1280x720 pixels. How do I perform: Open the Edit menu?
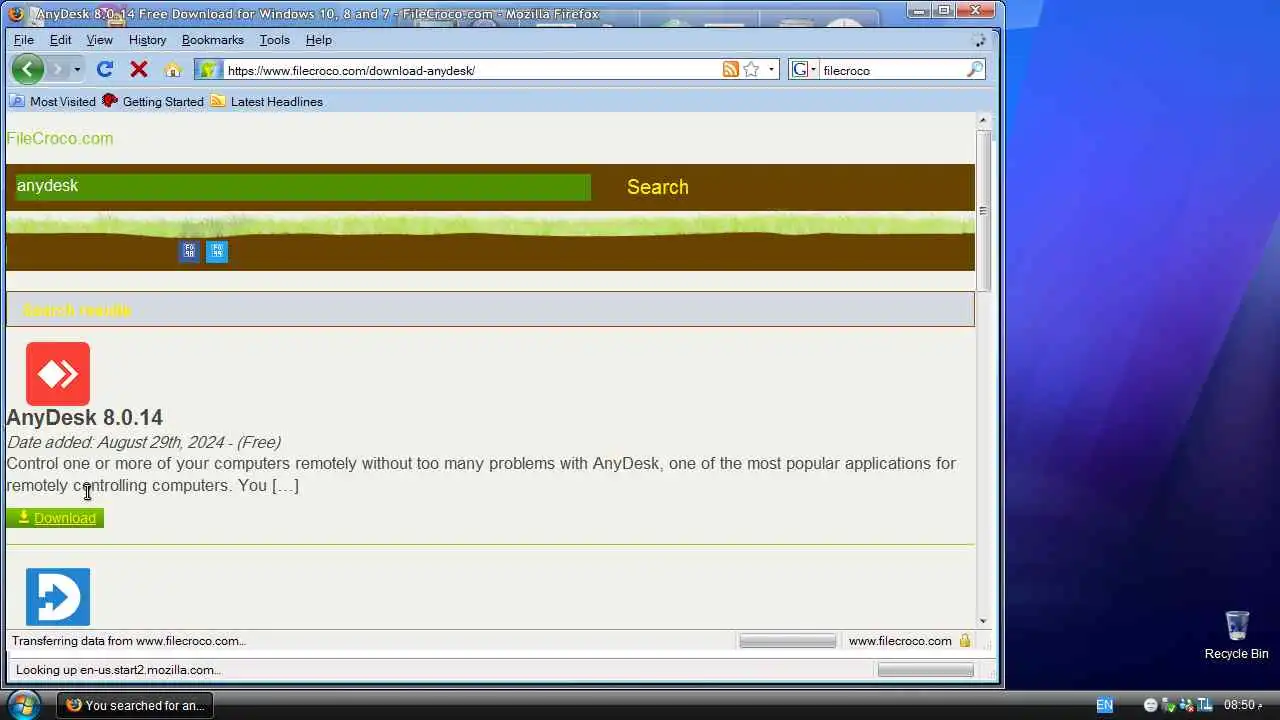click(61, 40)
